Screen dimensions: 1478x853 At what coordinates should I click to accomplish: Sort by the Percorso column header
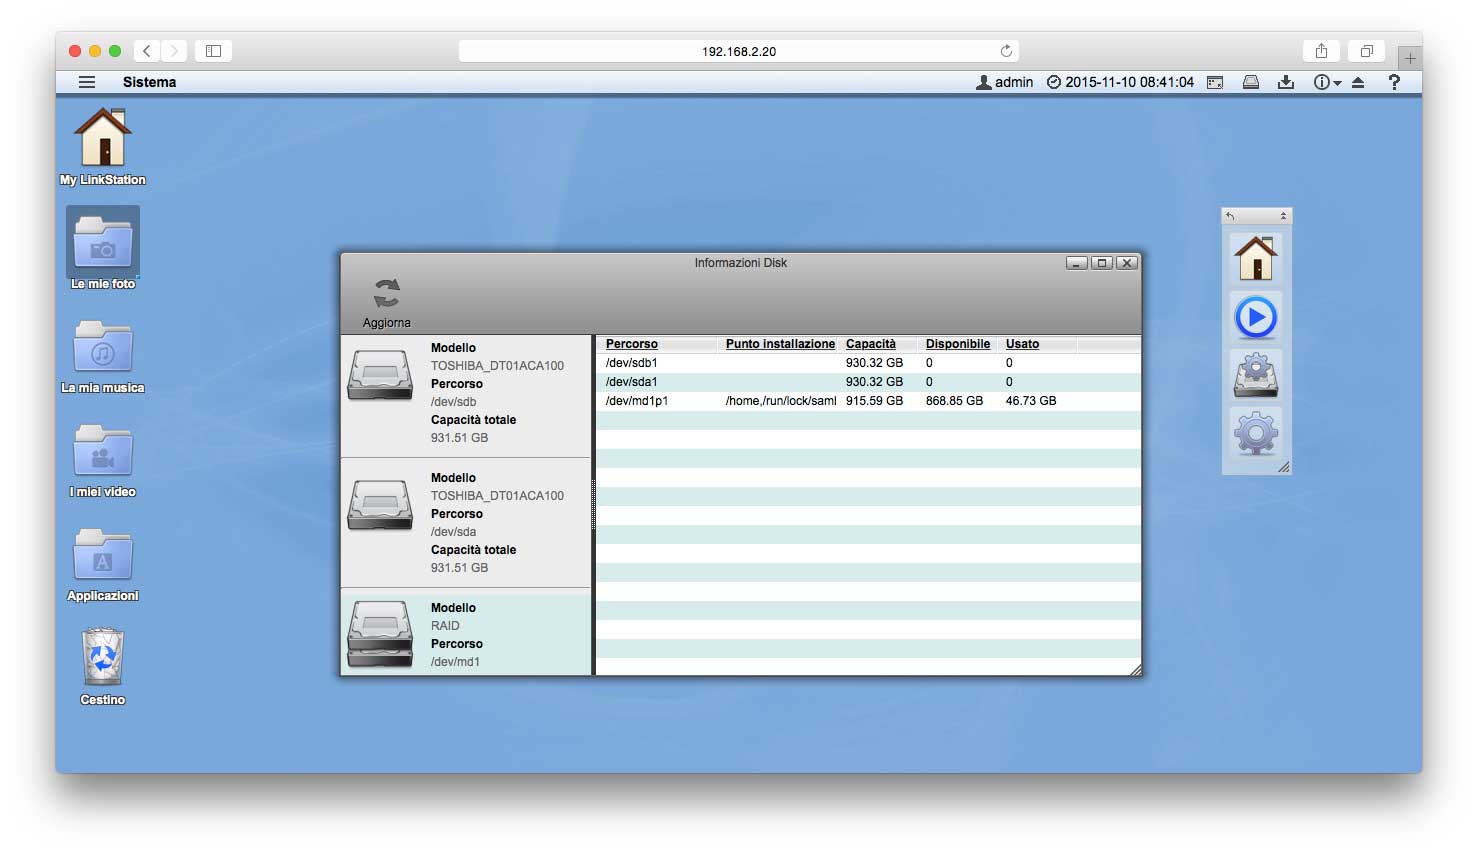[x=632, y=344]
